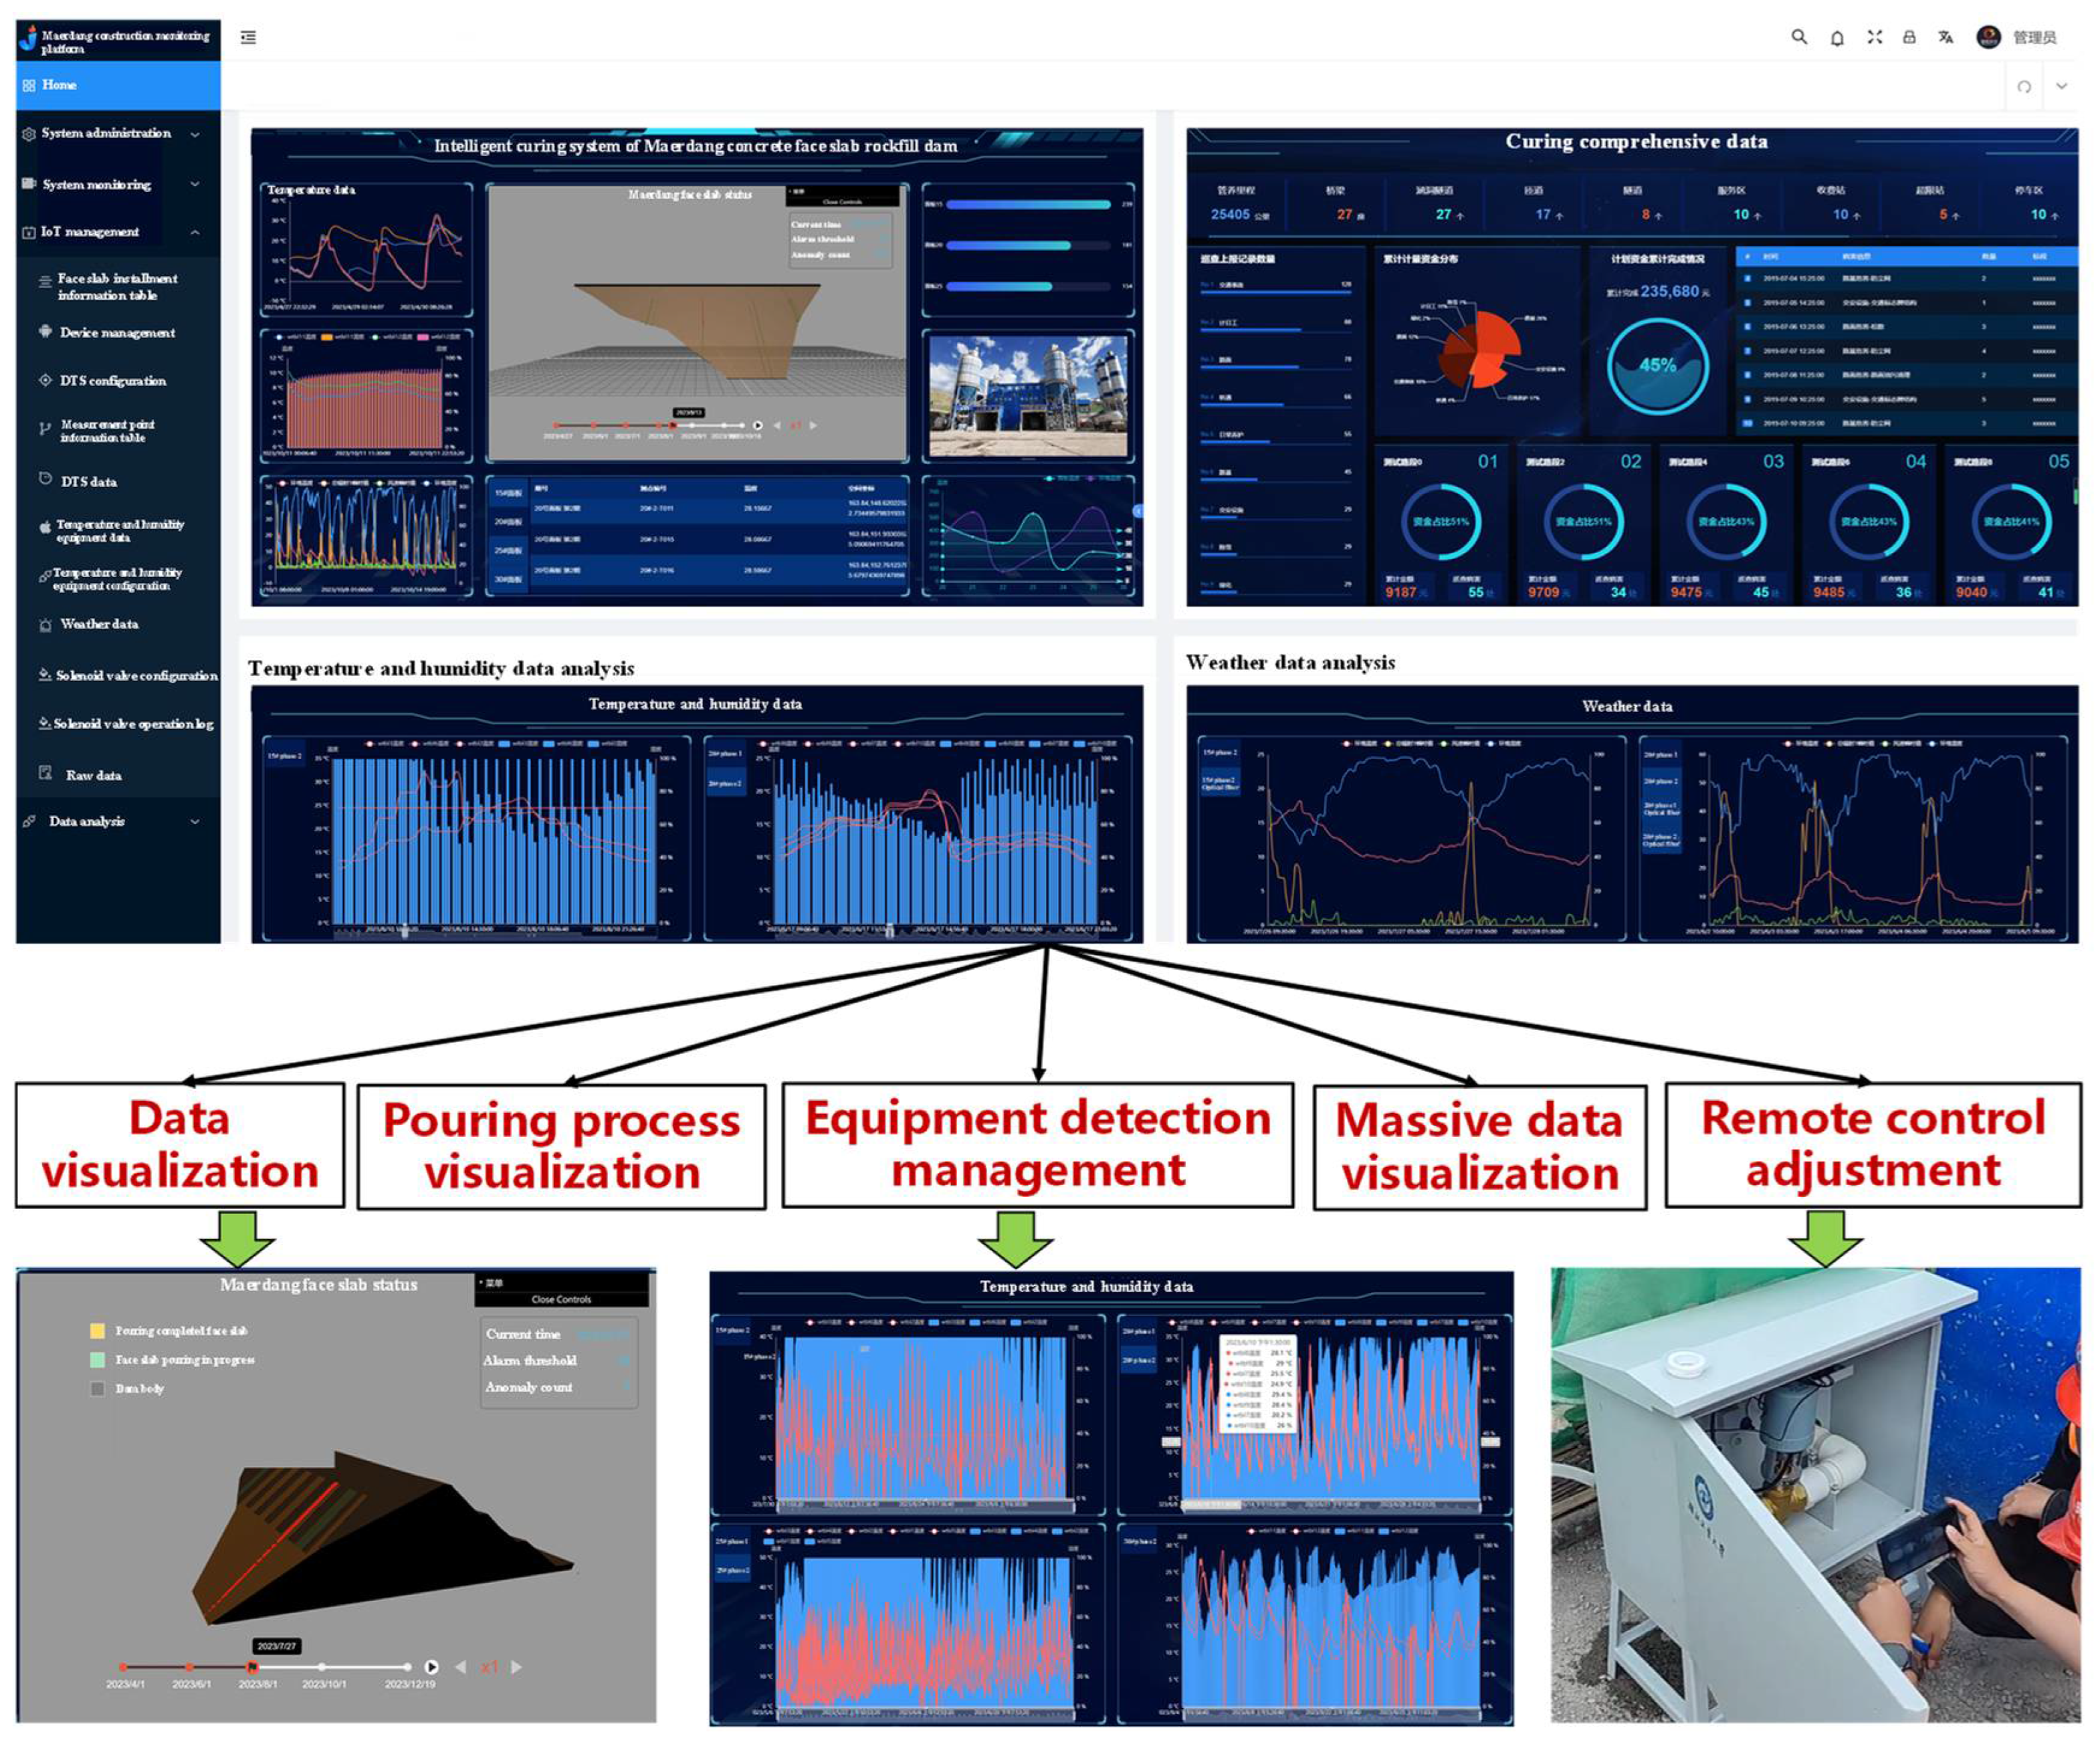
Task: Click the 2023/10/1 point on timeline slider
Action: tap(322, 1667)
